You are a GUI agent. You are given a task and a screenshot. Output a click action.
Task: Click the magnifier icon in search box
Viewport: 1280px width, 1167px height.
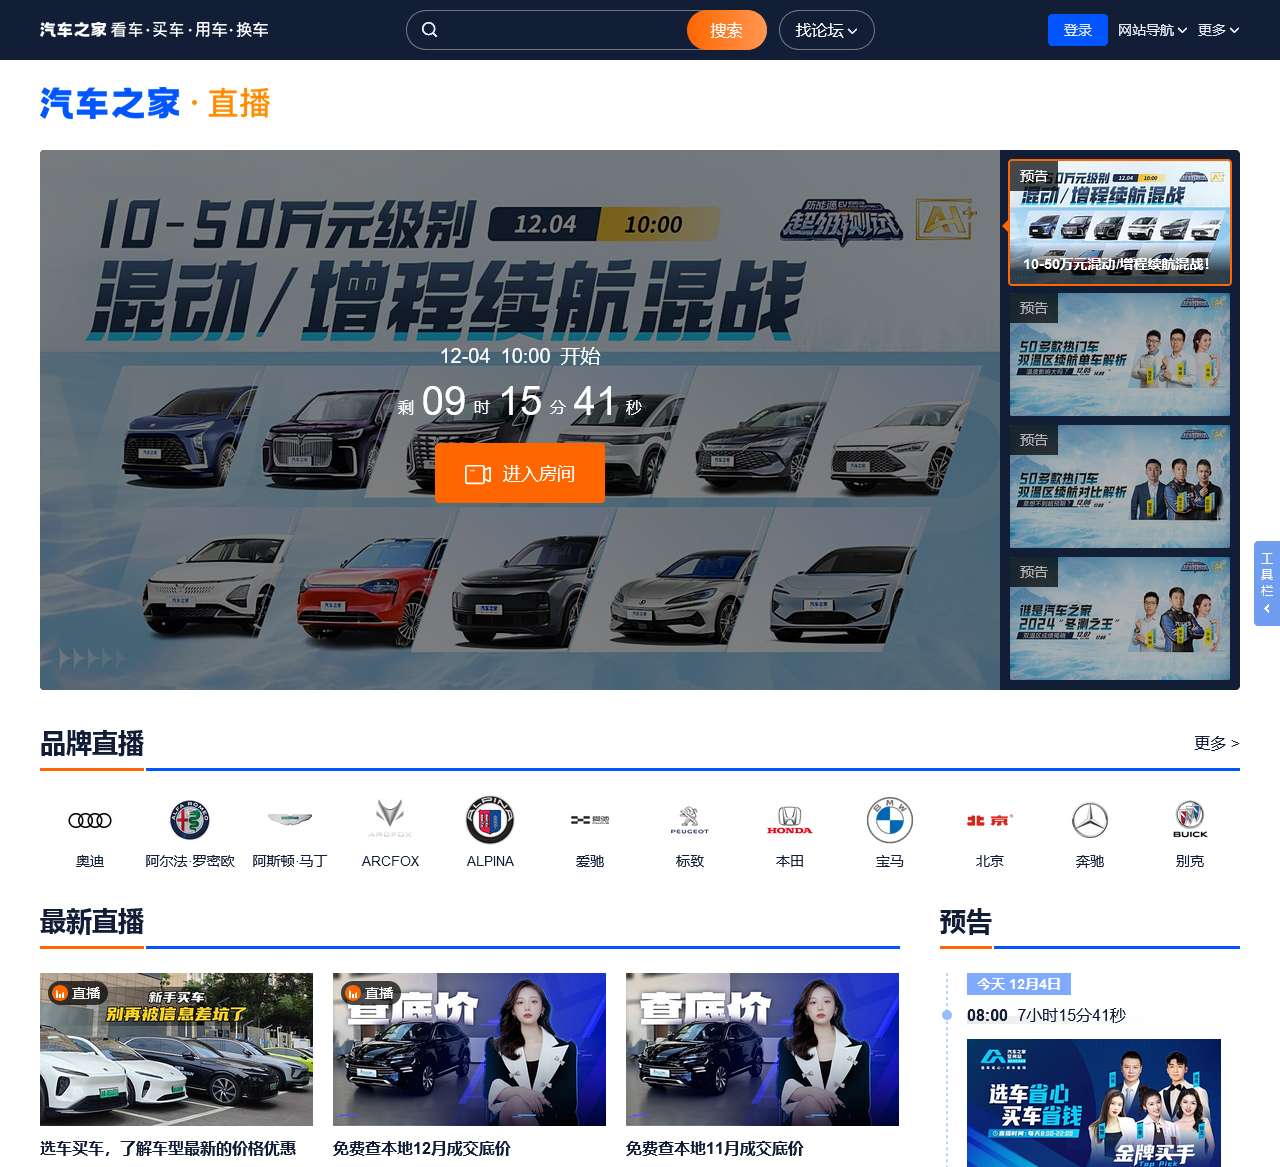pyautogui.click(x=430, y=30)
